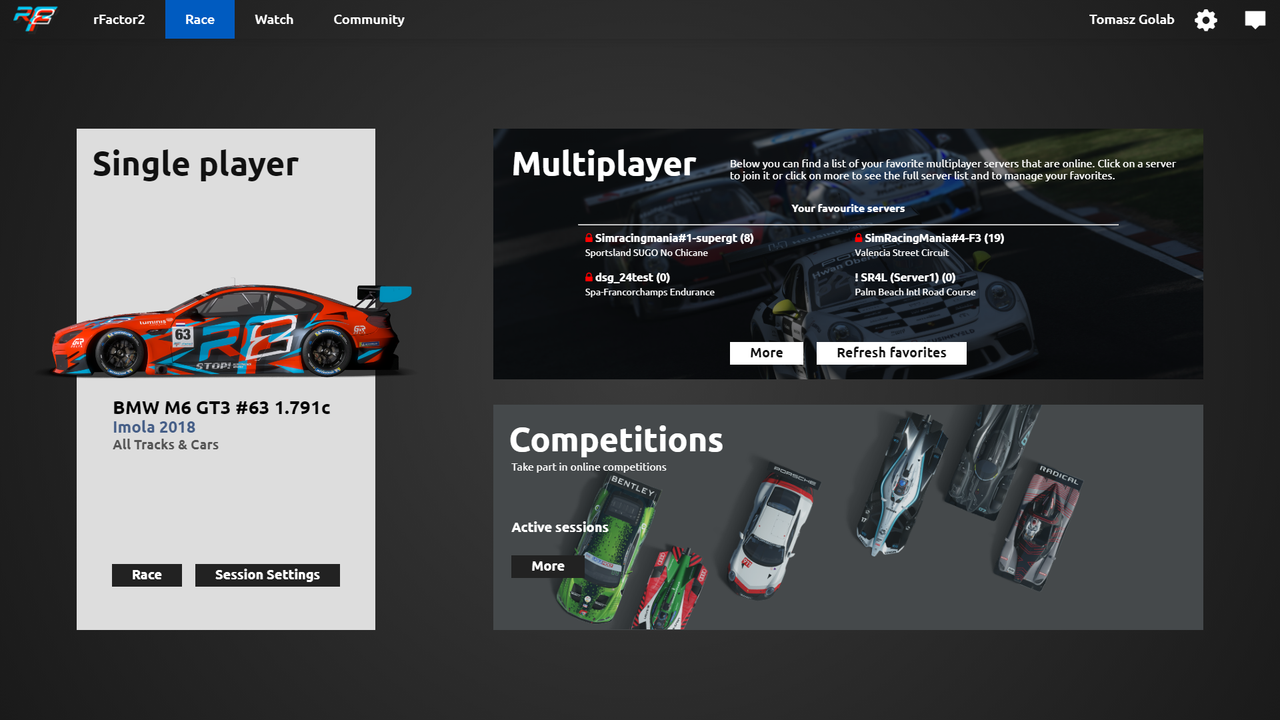Screen dimensions: 1280x720
Task: Join dsg_24test (0) server
Action: coord(632,277)
